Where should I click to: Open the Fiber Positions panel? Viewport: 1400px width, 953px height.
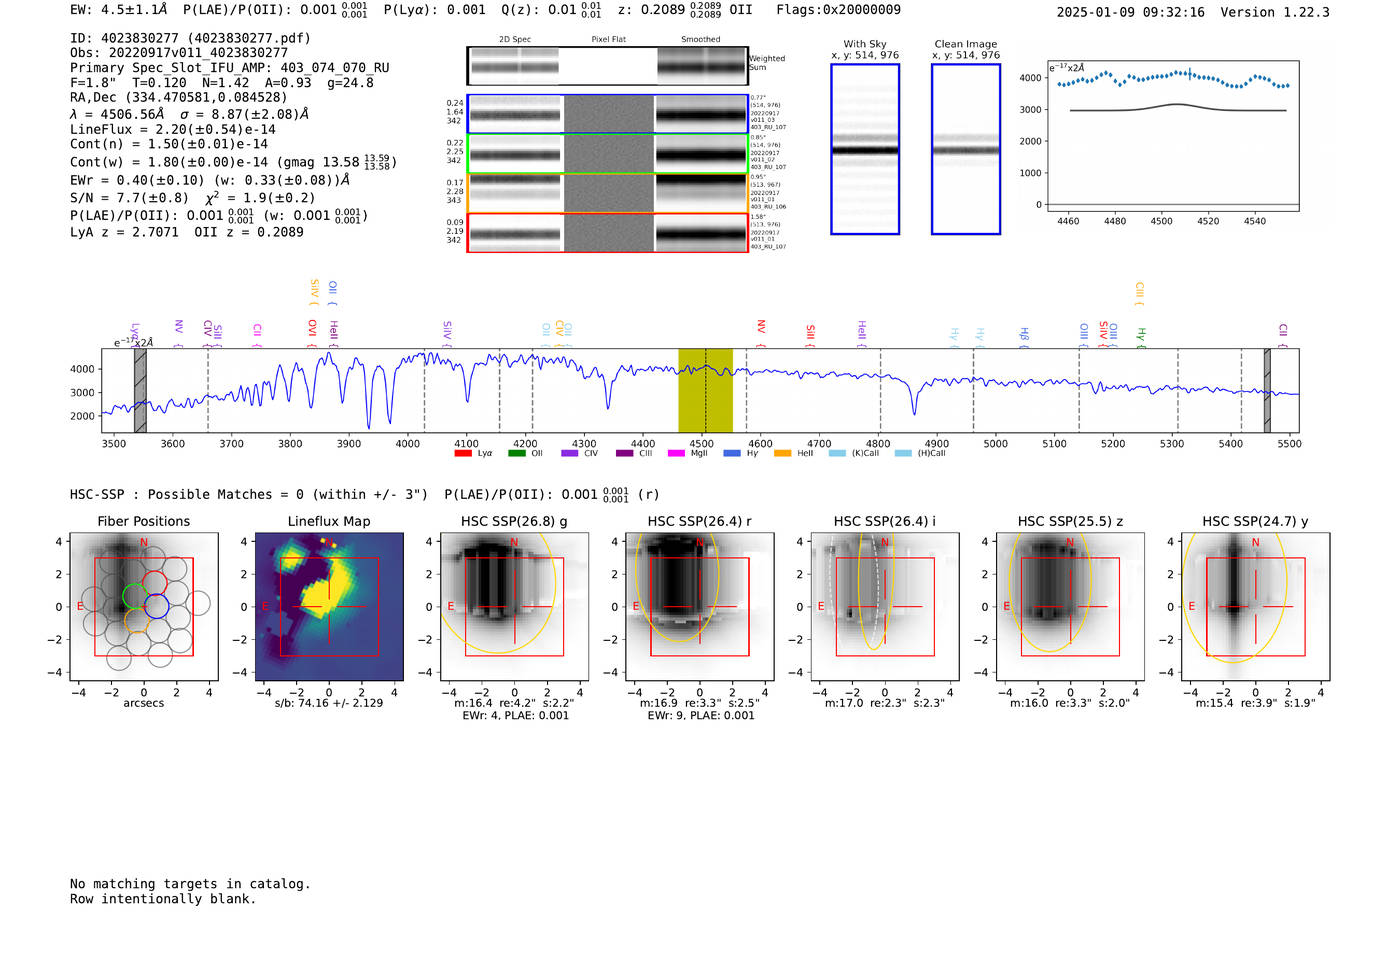pyautogui.click(x=144, y=606)
